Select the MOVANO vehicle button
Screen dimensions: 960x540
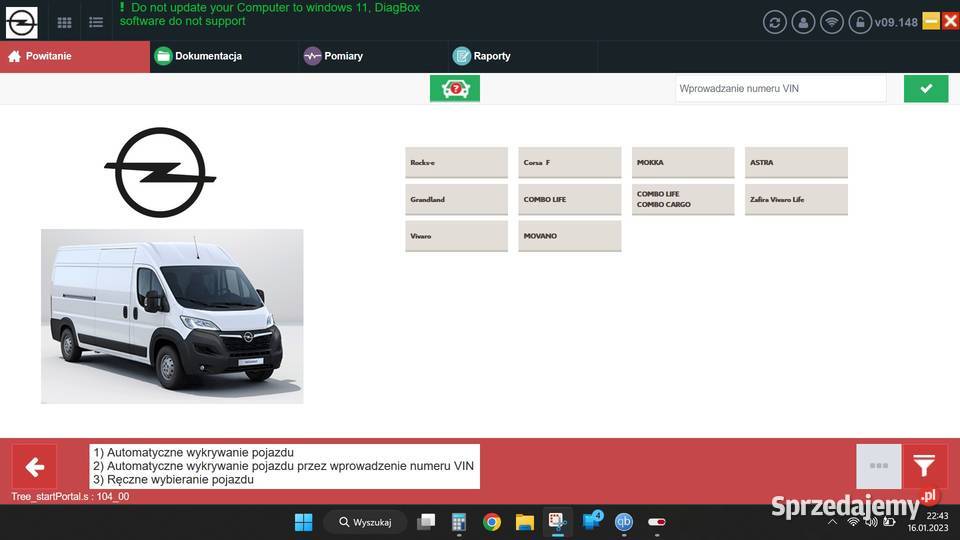(569, 236)
